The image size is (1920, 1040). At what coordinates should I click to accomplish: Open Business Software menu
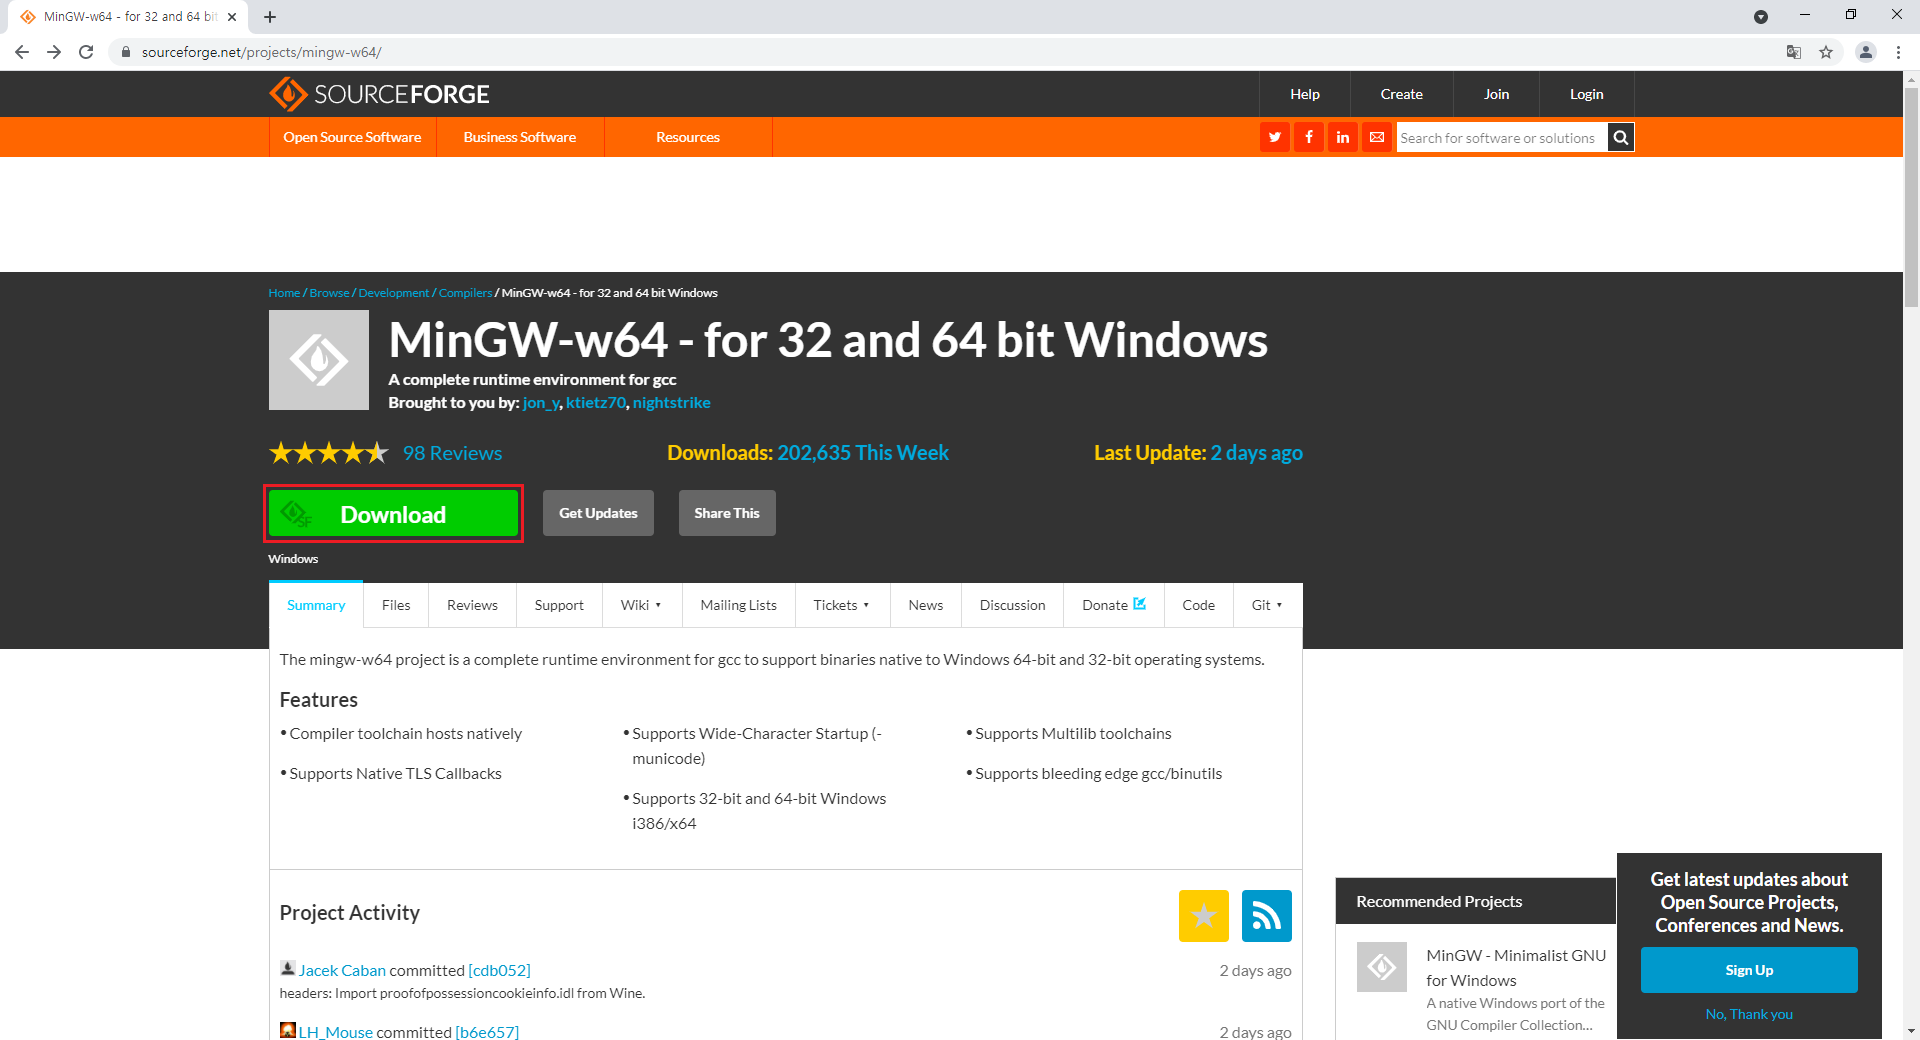tap(520, 137)
